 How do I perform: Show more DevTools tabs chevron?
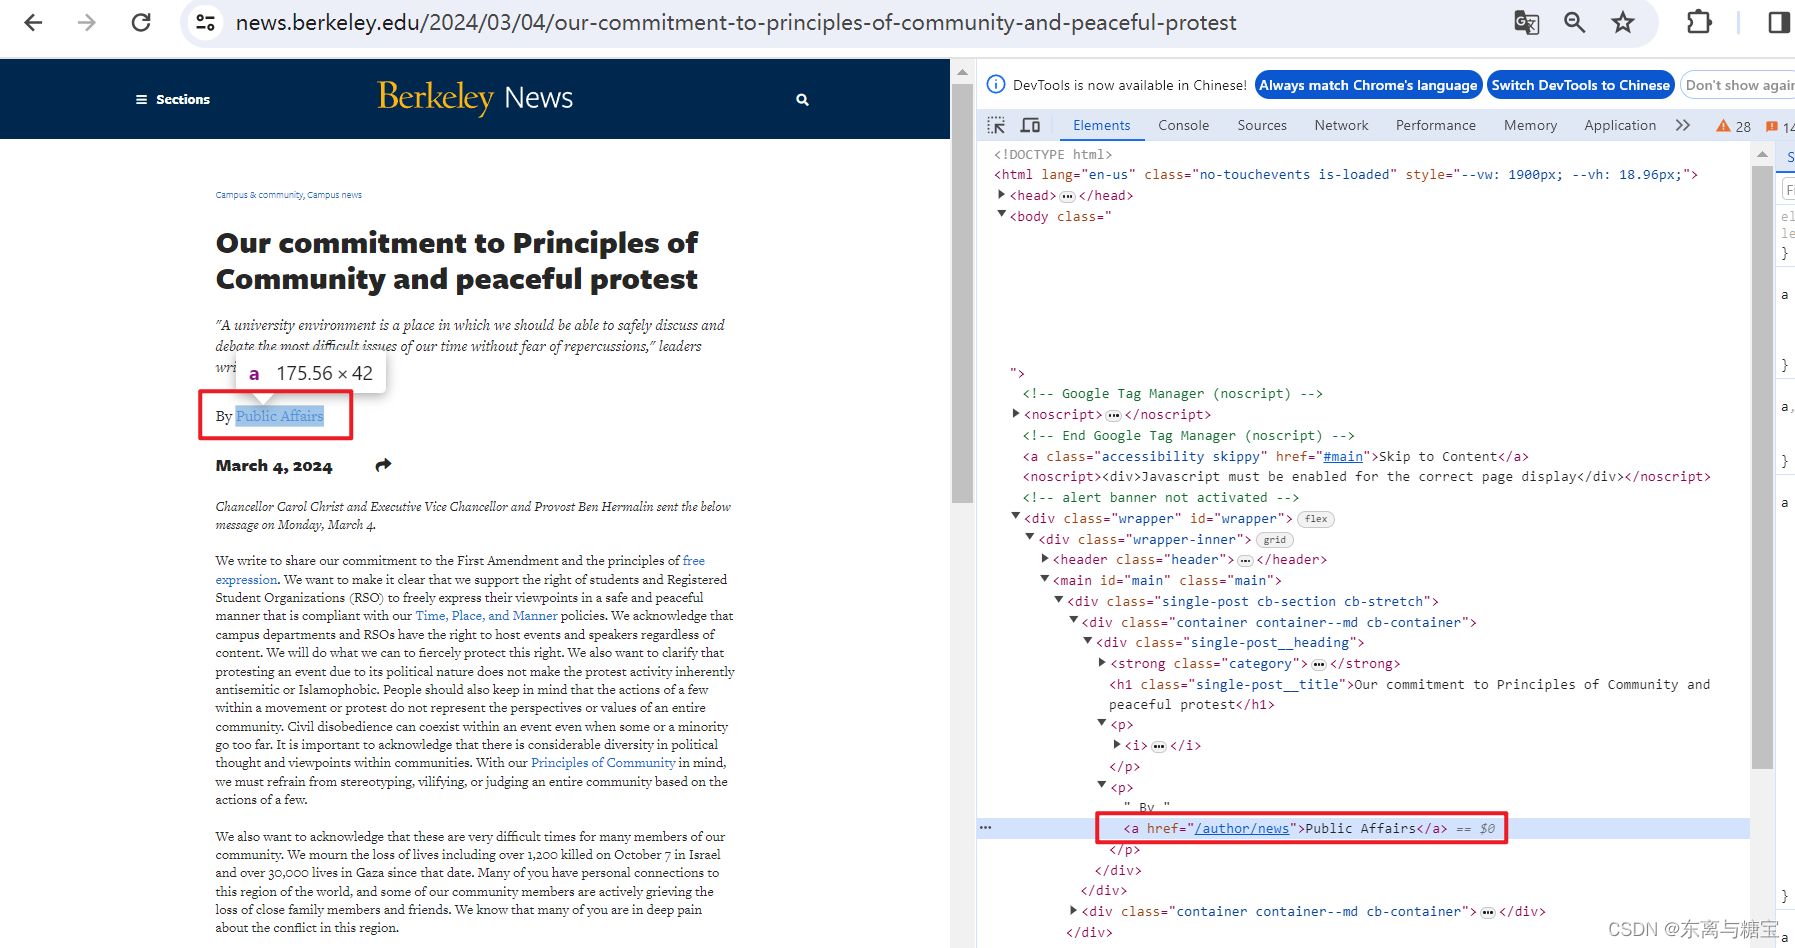[x=1683, y=125]
